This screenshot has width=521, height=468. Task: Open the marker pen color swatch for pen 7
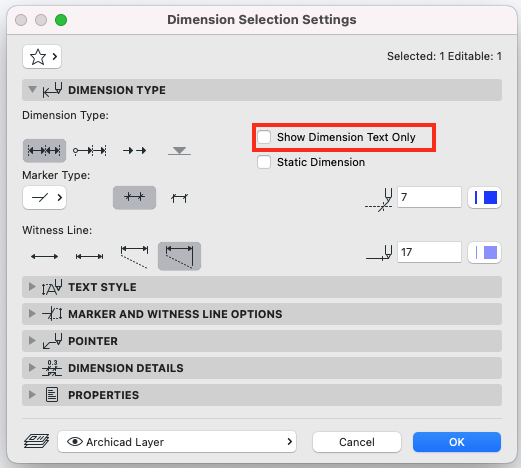point(484,198)
